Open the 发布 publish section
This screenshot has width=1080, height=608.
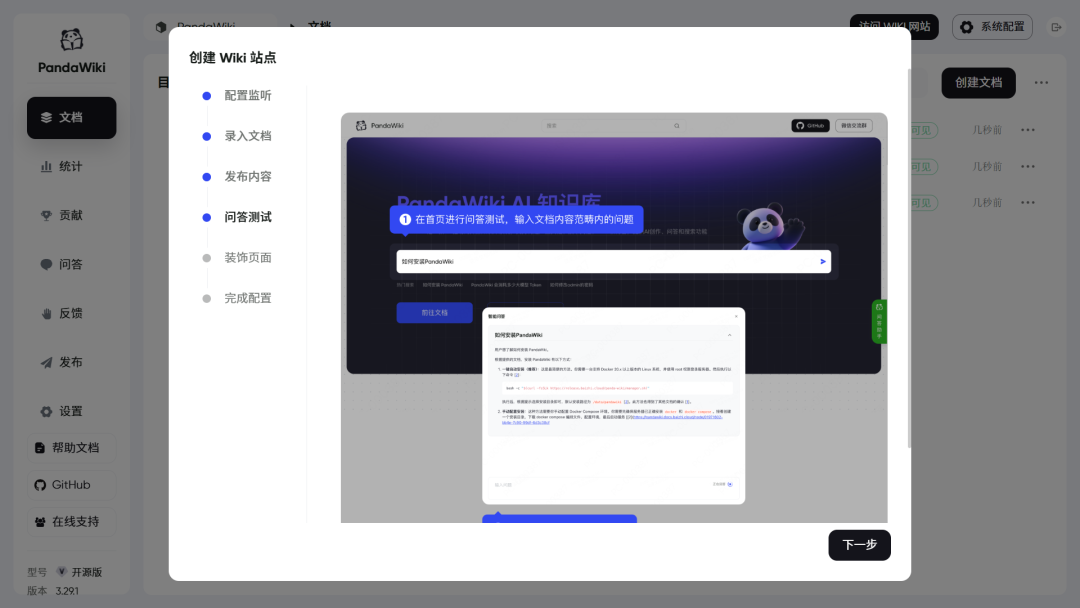pyautogui.click(x=72, y=362)
